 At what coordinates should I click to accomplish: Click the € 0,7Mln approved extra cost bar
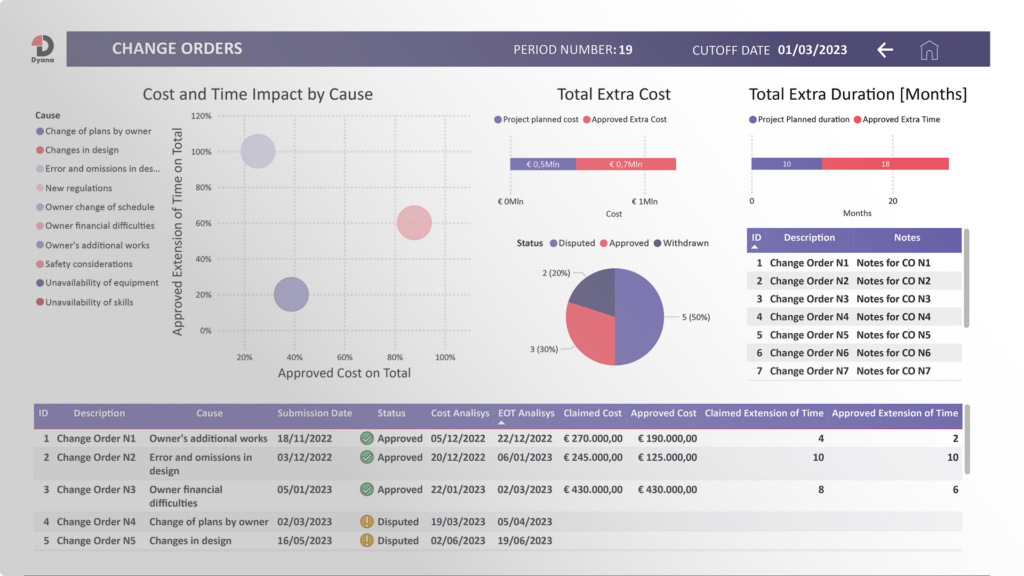click(x=626, y=164)
